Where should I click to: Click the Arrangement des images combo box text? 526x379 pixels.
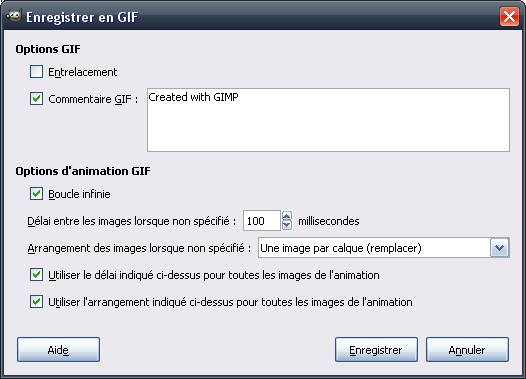341,248
